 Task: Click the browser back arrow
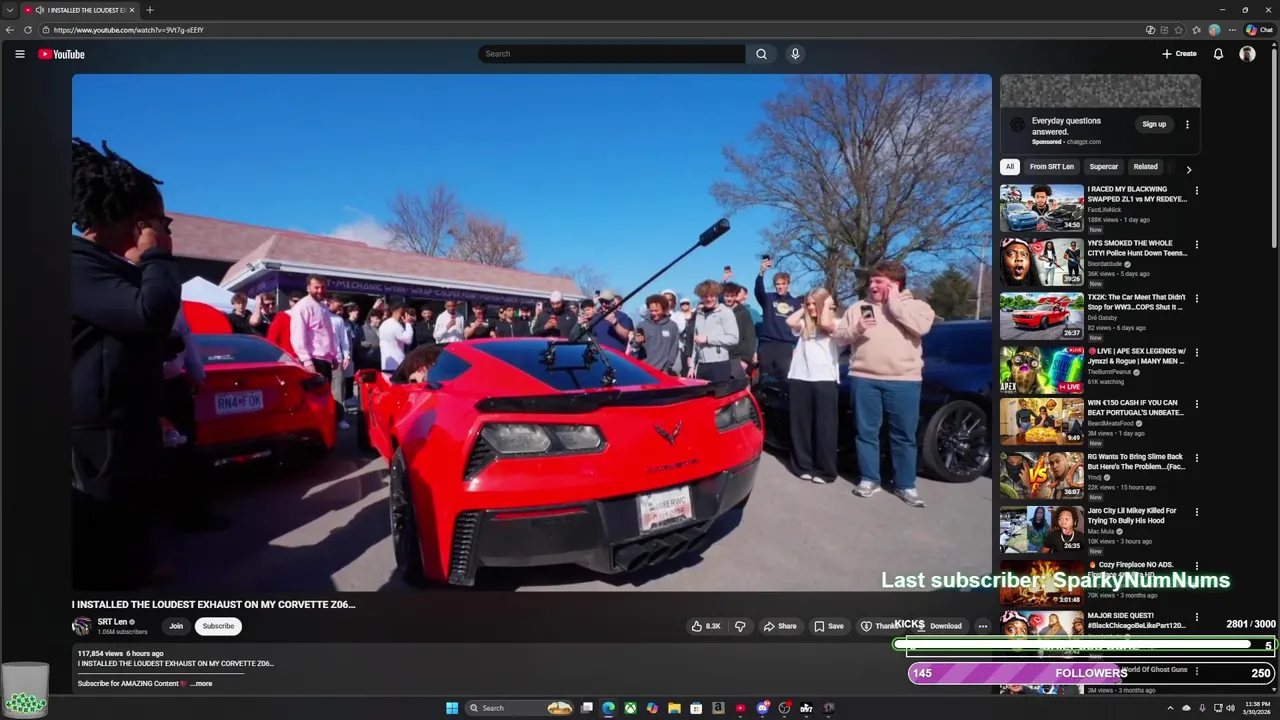10,30
